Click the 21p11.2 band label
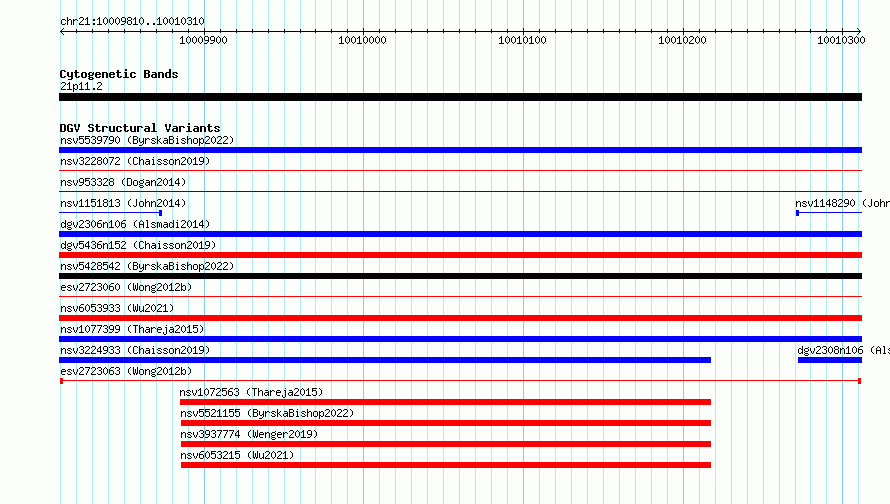Image resolution: width=890 pixels, height=504 pixels. point(81,86)
